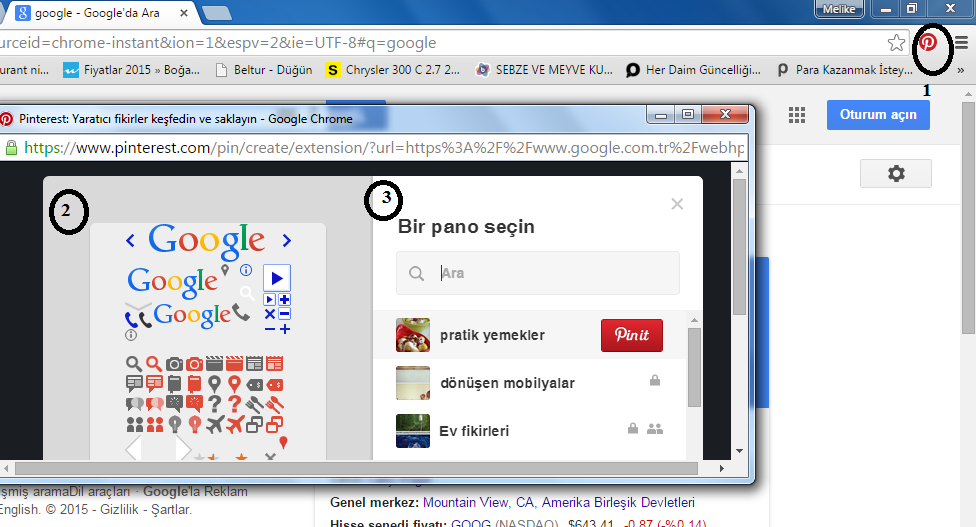Open the Mountain View, CA, link
The image size is (976, 527).
pos(479,502)
